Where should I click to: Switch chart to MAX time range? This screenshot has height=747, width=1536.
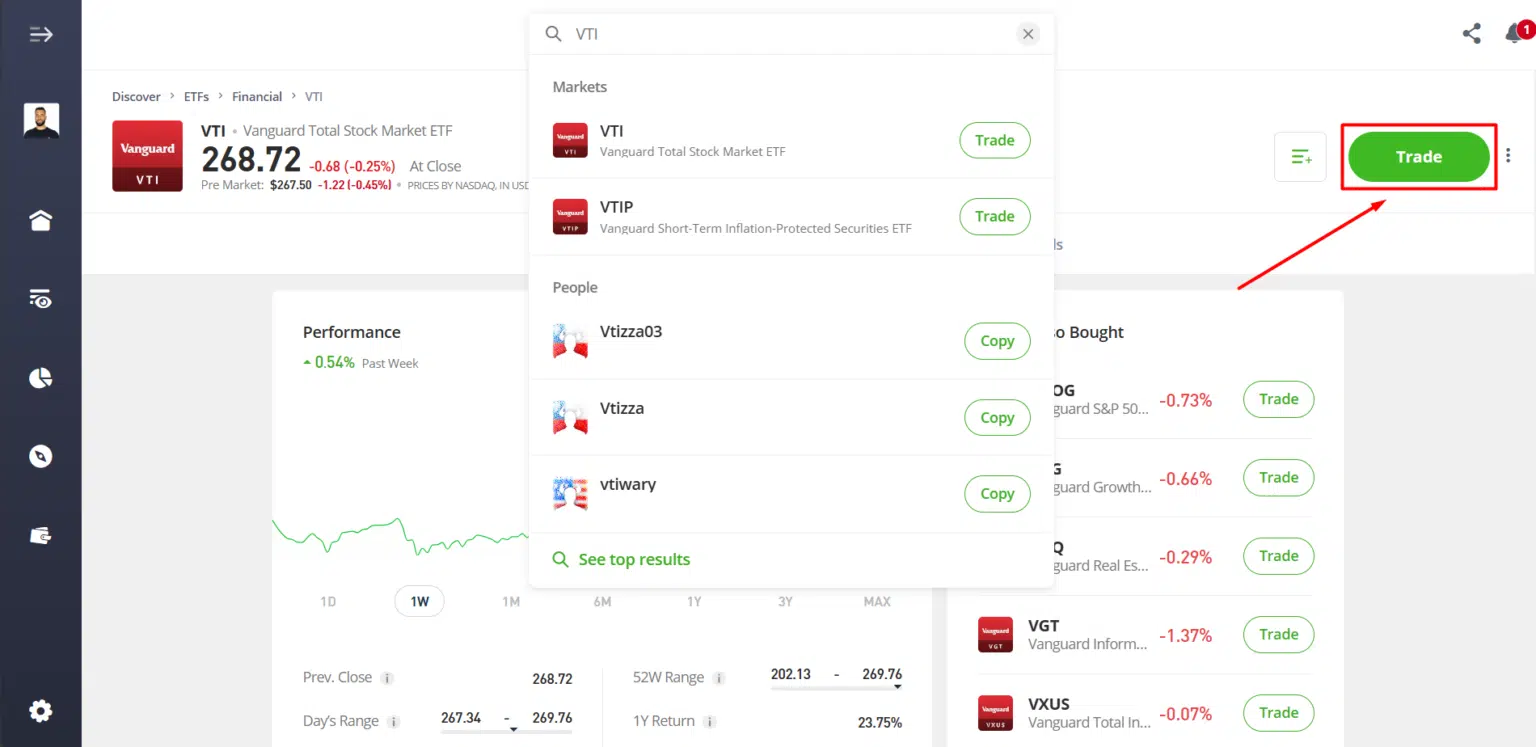(x=876, y=601)
